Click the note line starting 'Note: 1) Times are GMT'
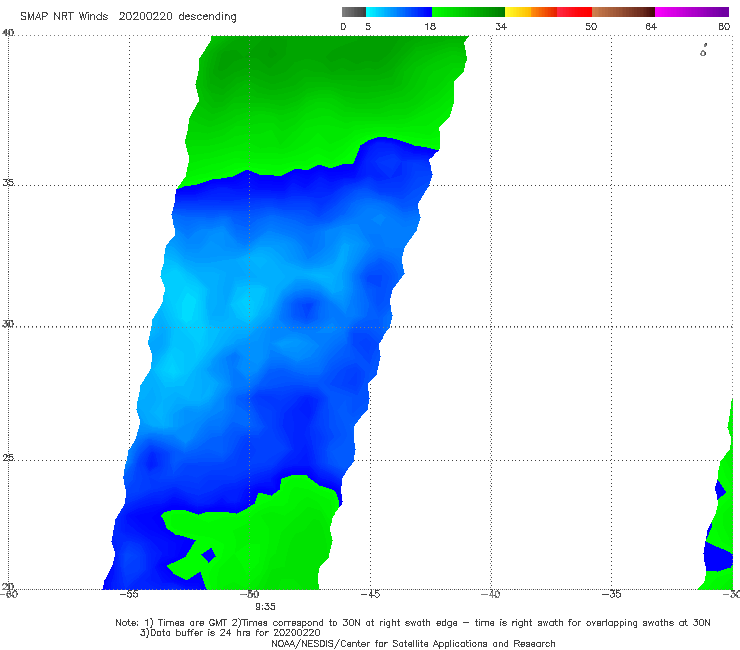Viewport: 740px width, 650px height. (x=412, y=623)
